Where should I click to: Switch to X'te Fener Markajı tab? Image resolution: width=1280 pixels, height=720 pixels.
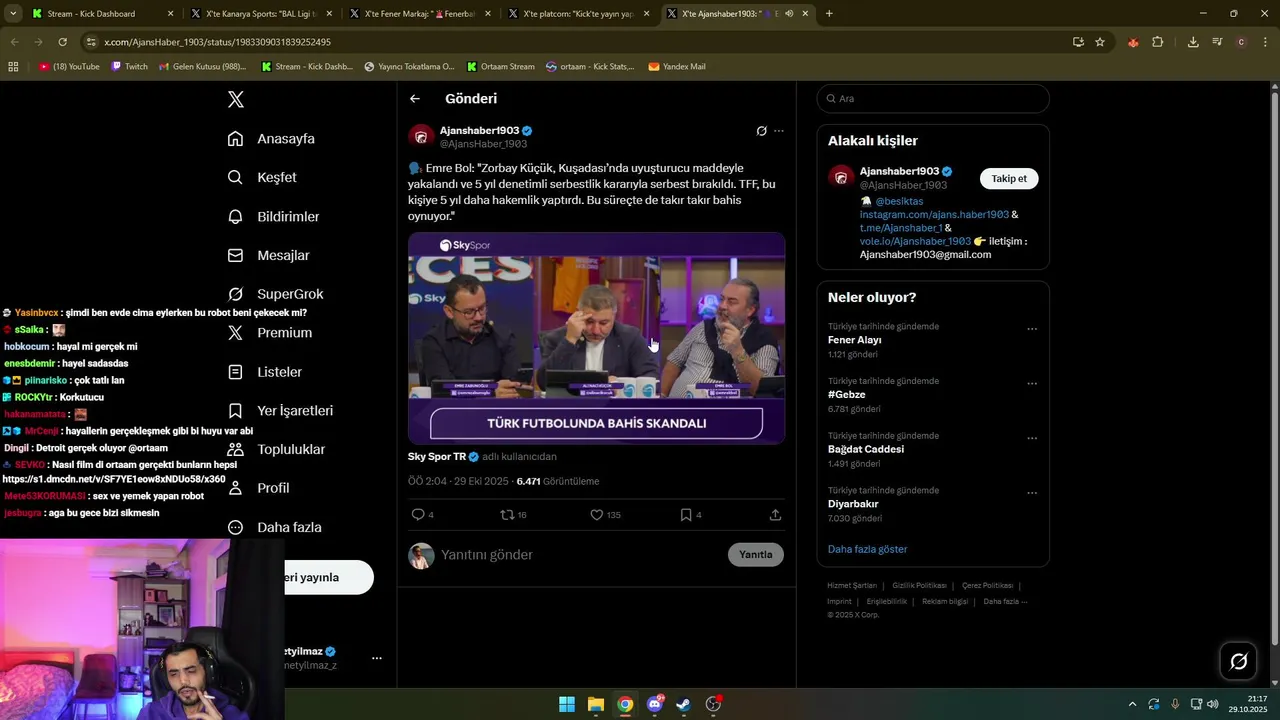[420, 14]
